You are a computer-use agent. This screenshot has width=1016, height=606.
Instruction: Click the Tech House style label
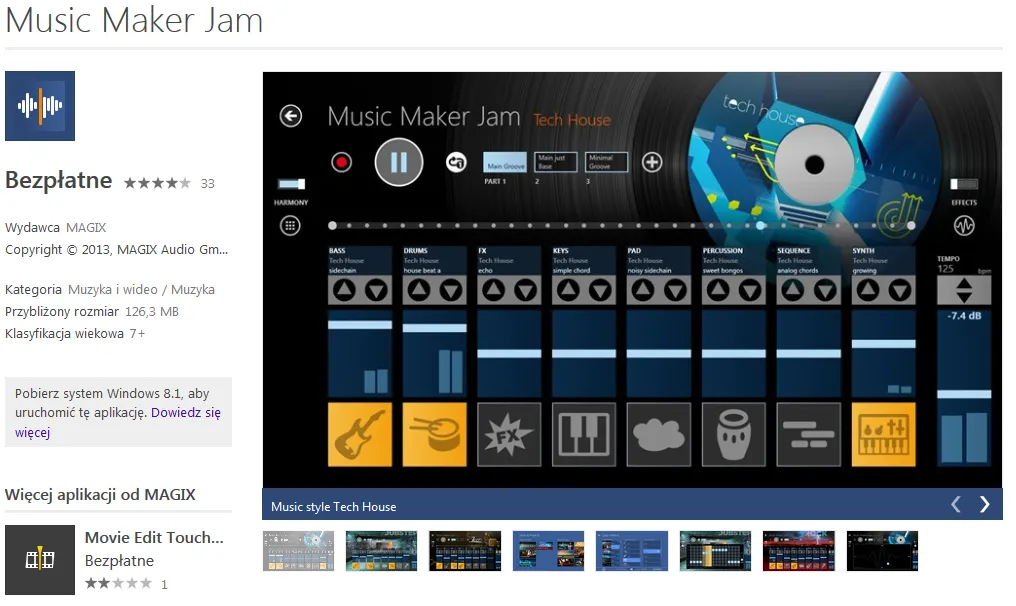pyautogui.click(x=572, y=120)
